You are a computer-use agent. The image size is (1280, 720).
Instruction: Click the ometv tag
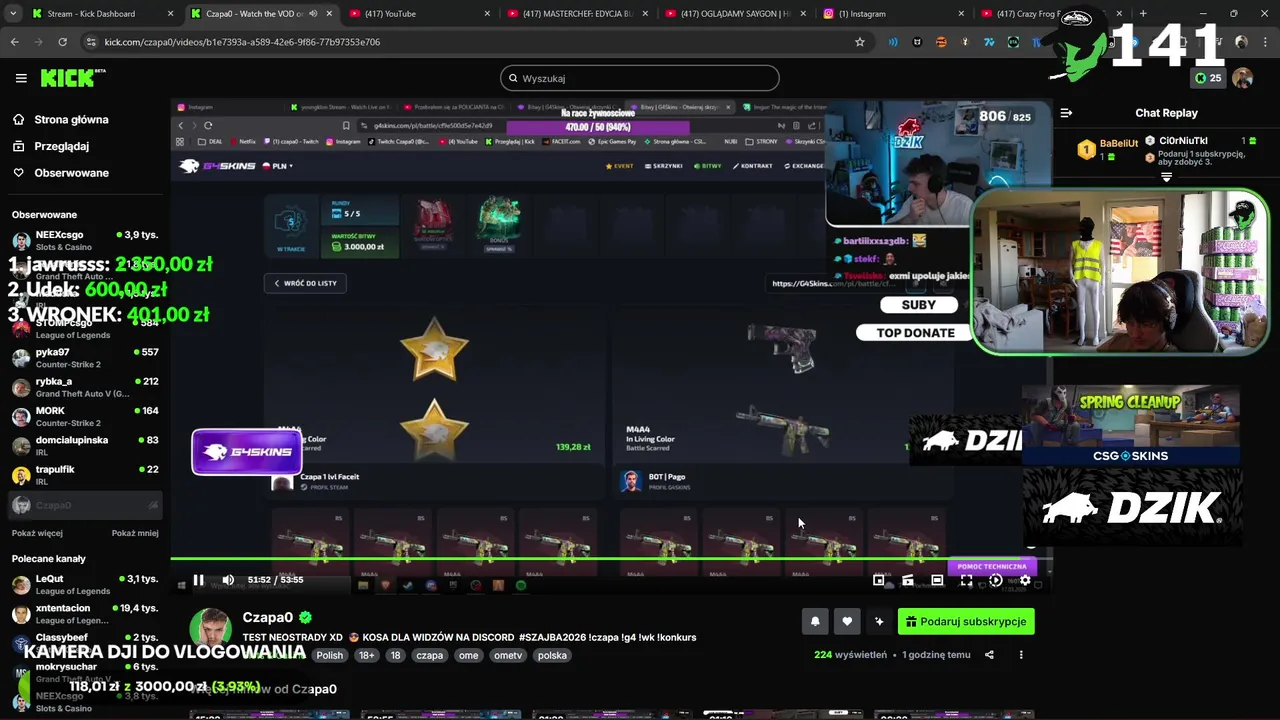pyautogui.click(x=508, y=656)
